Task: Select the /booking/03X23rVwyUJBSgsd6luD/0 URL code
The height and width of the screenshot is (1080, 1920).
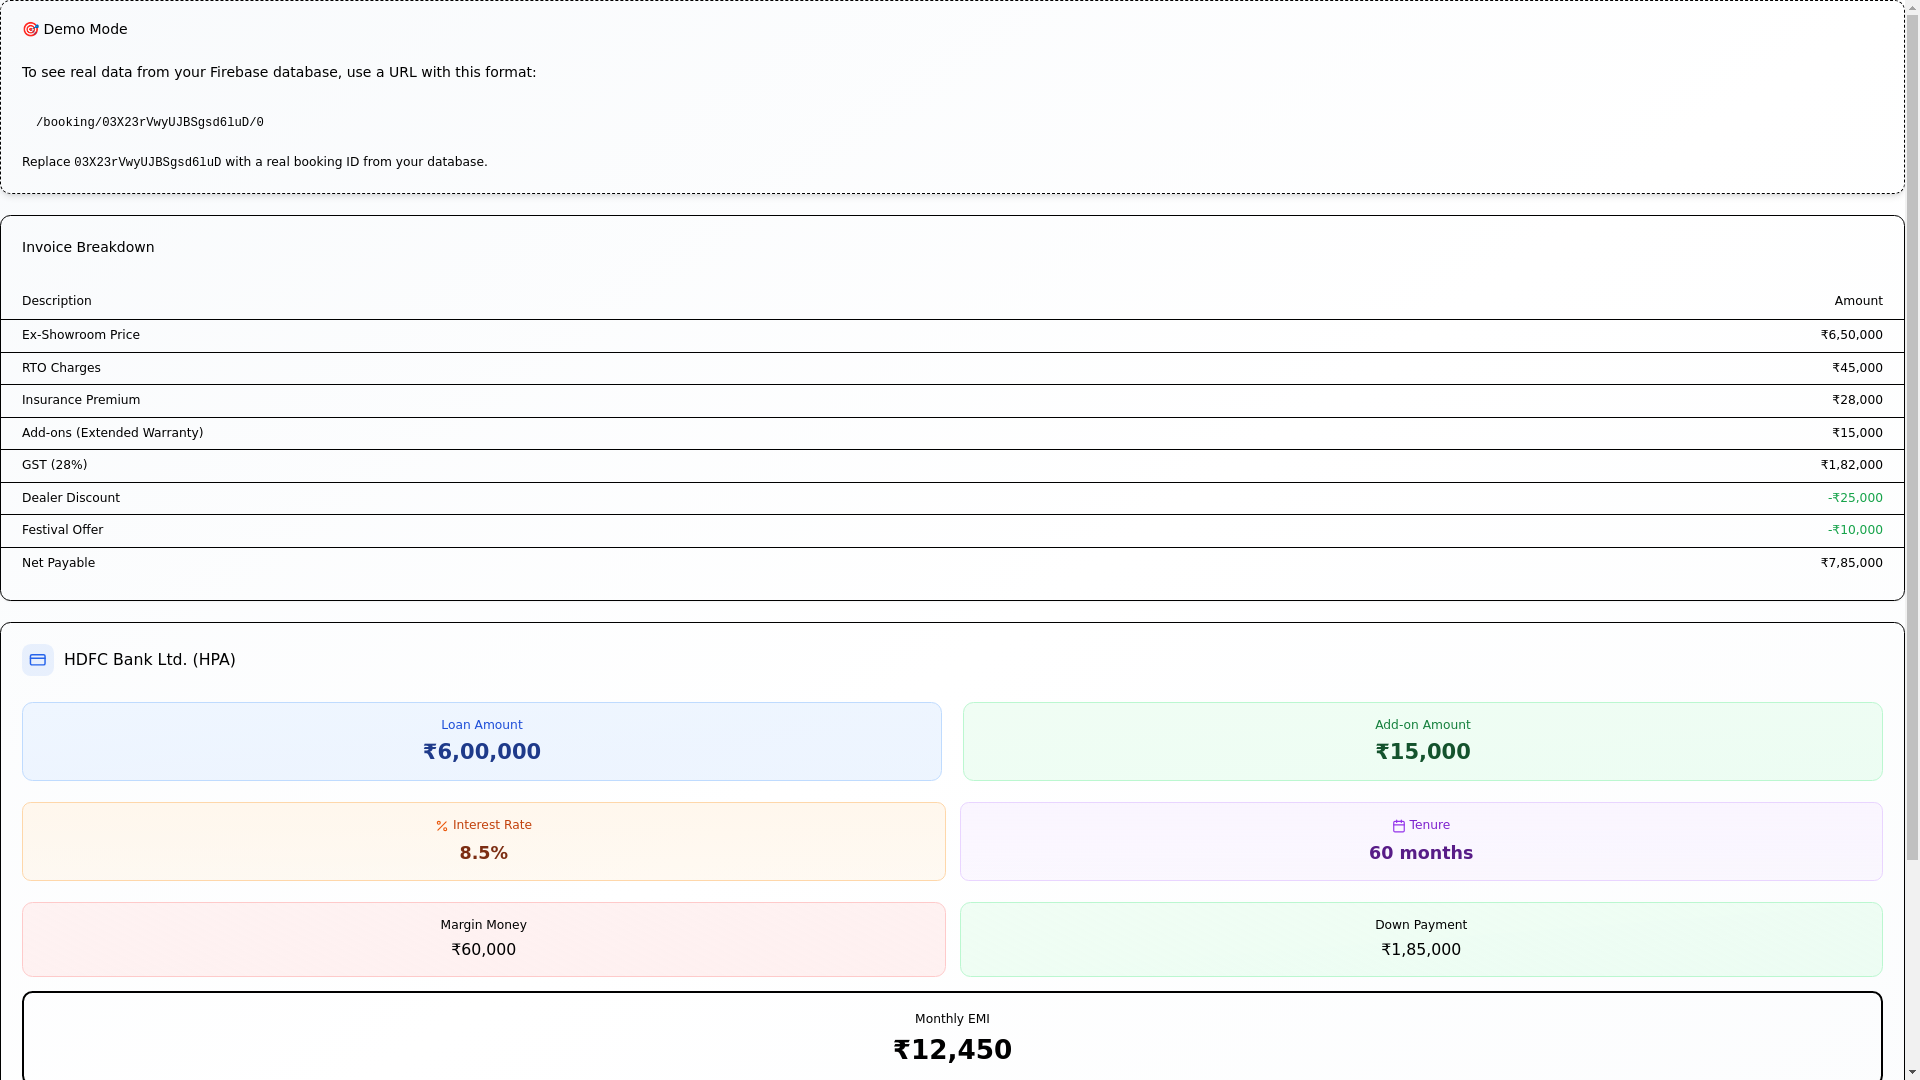Action: 150,123
